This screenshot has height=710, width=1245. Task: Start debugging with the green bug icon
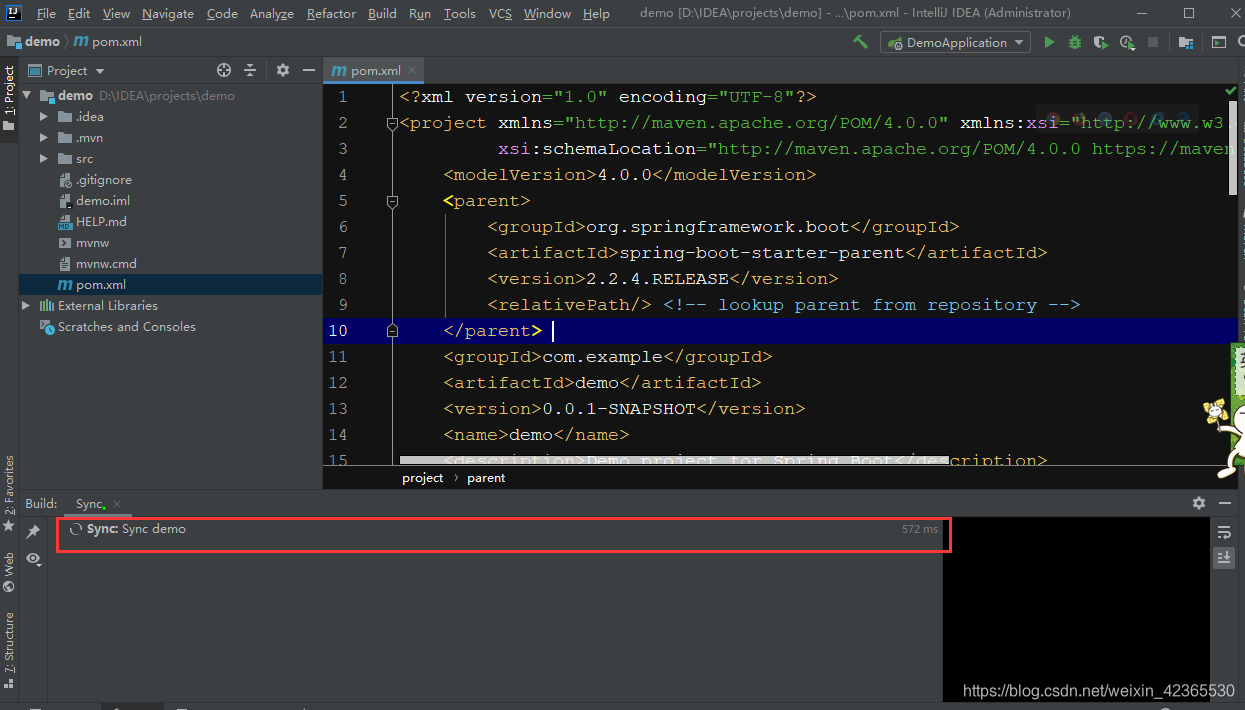coord(1075,42)
